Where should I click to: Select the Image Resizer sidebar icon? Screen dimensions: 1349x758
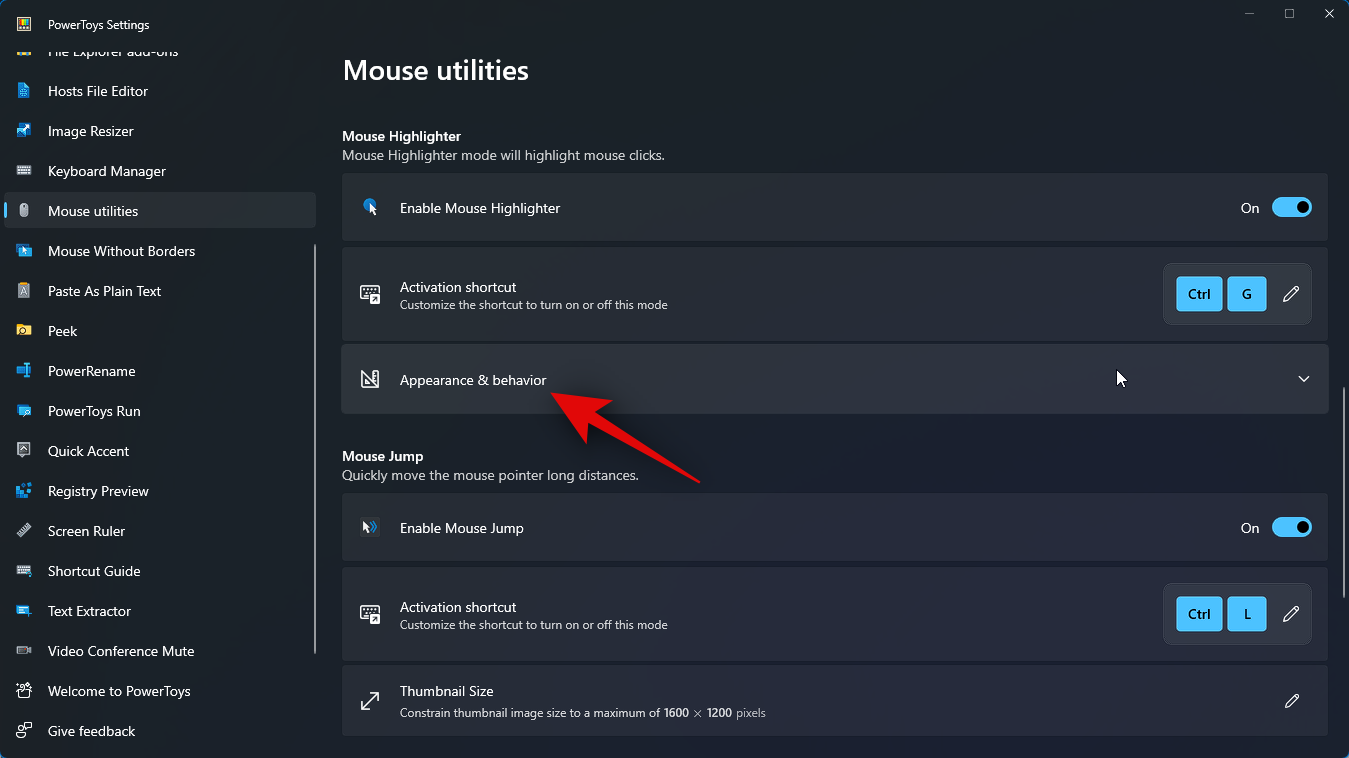coord(22,131)
